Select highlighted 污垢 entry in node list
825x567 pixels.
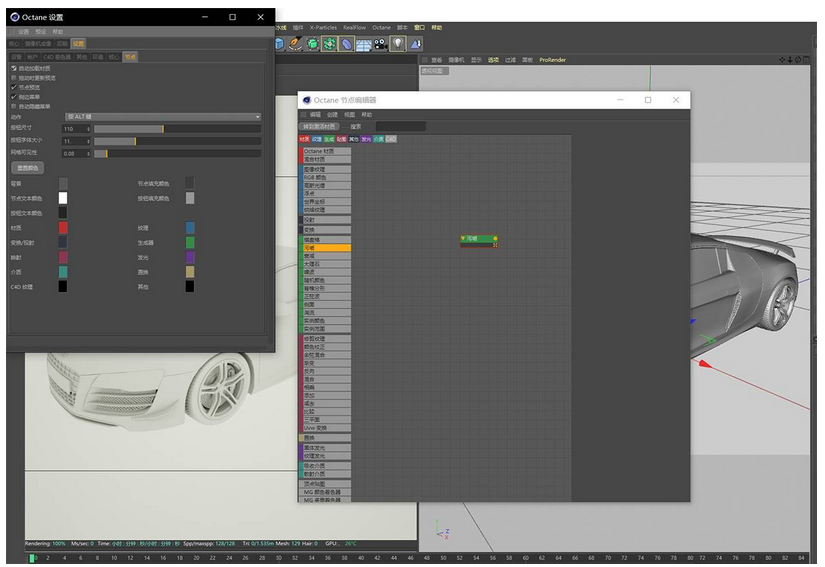327,248
